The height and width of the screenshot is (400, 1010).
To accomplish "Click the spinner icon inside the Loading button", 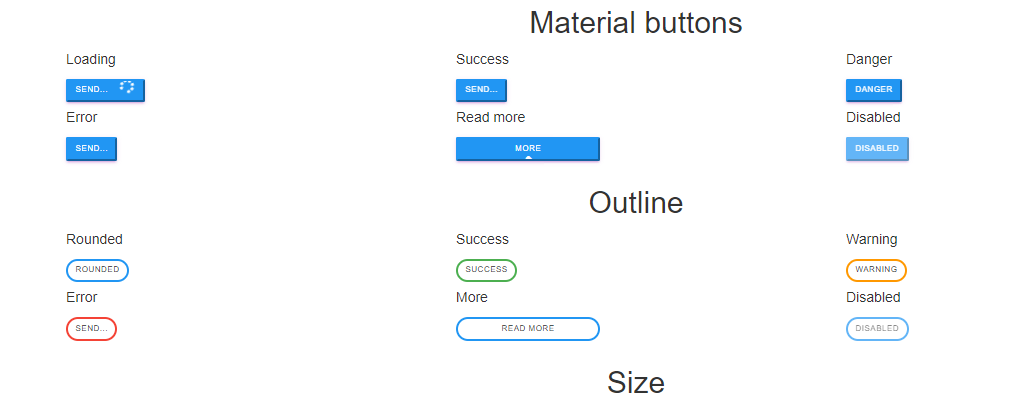I will (x=127, y=87).
